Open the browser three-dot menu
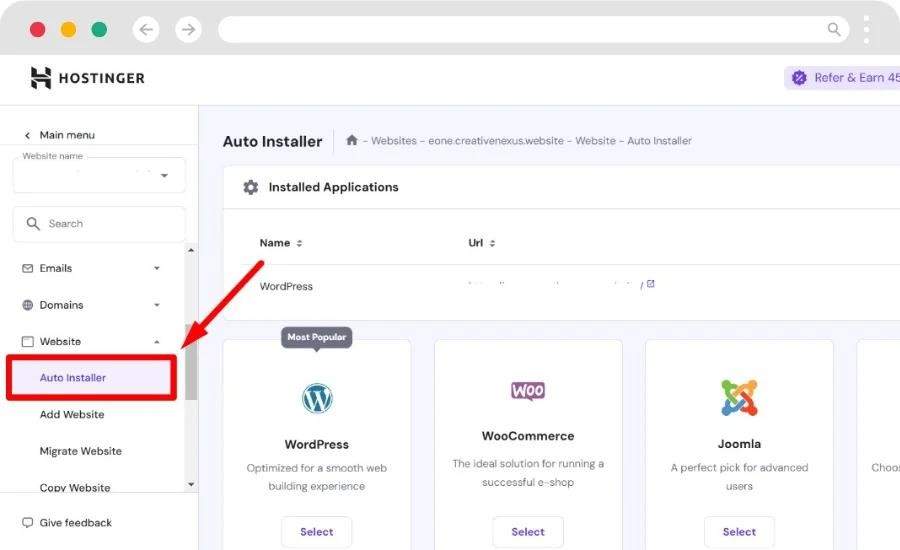This screenshot has height=550, width=900. point(866,30)
